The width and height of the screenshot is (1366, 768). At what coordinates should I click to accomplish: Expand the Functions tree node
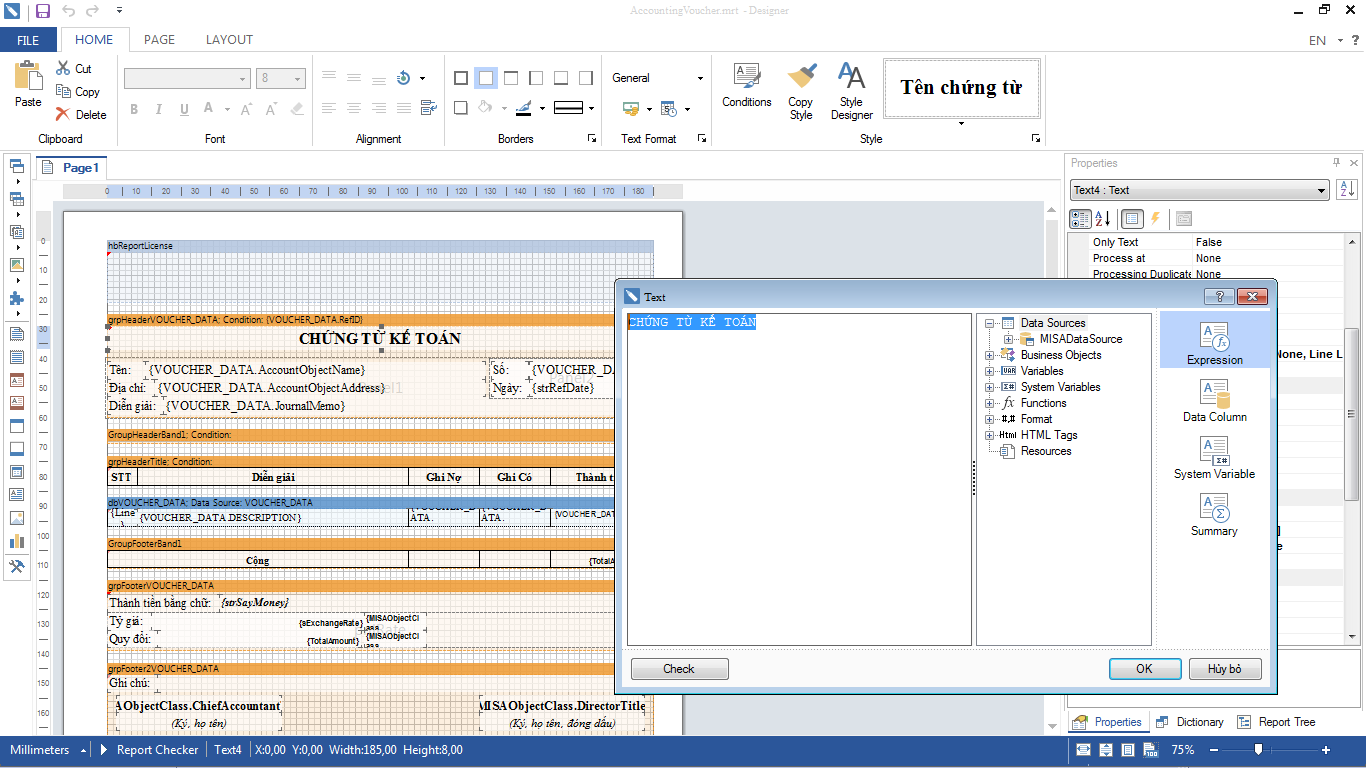coord(990,403)
